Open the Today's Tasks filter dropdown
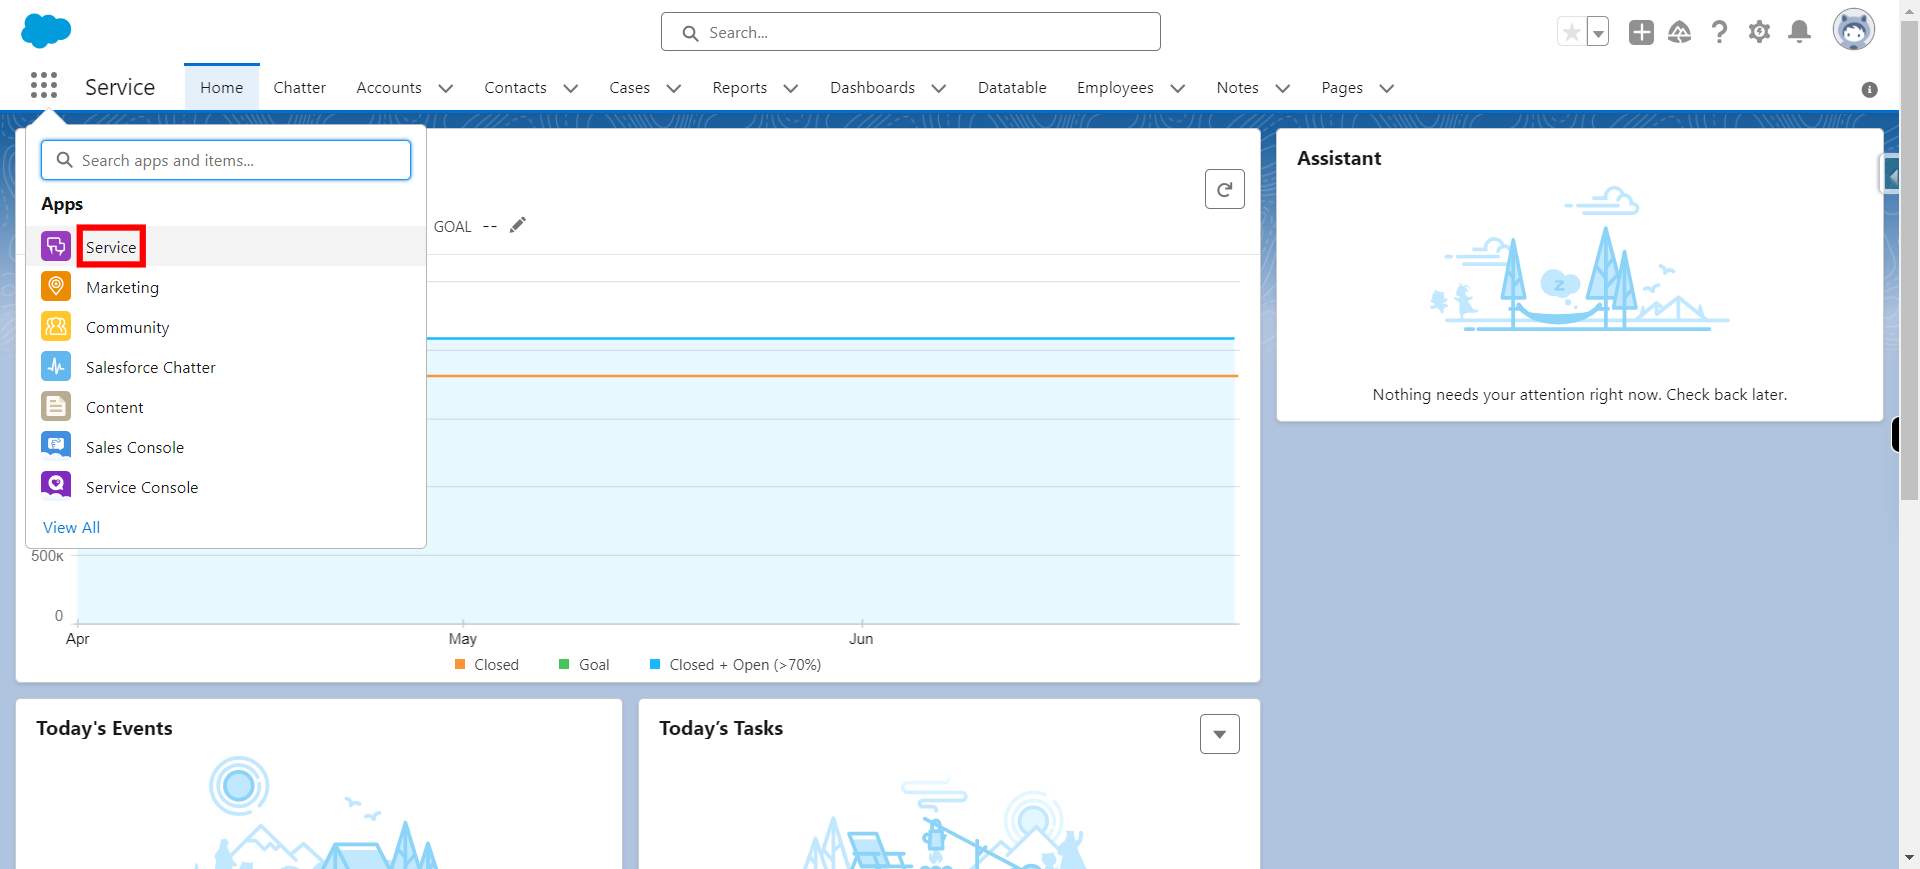 point(1220,734)
